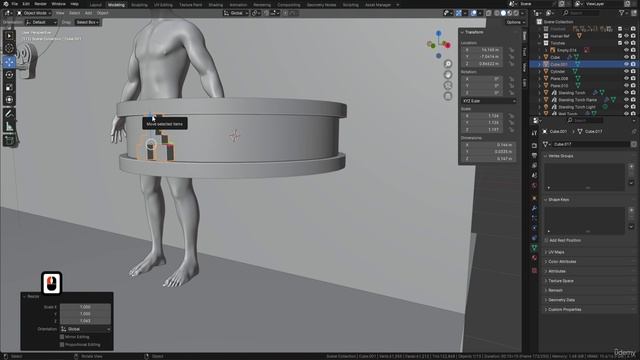Expand the Geometry Data panel
Image resolution: width=640 pixels, height=360 pixels.
(546, 300)
